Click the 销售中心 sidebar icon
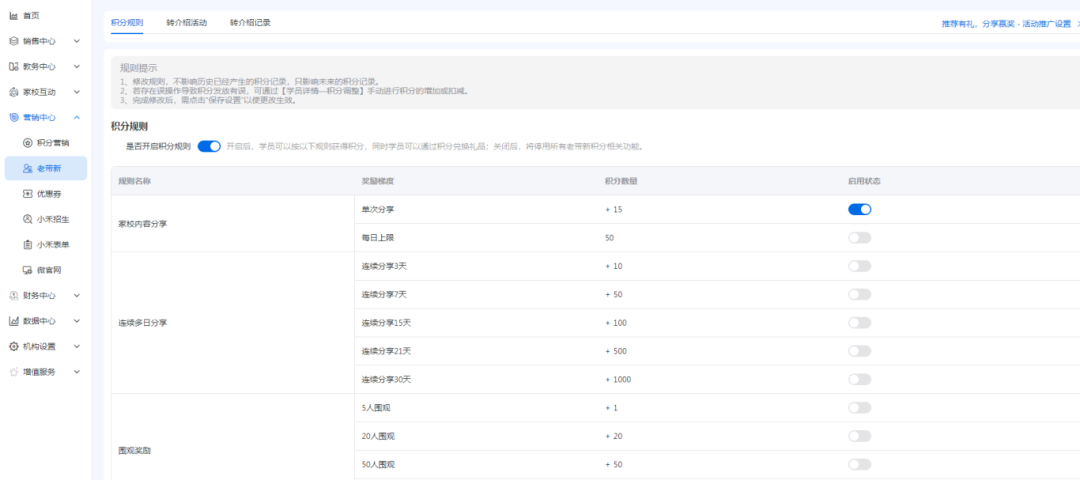 (x=13, y=41)
